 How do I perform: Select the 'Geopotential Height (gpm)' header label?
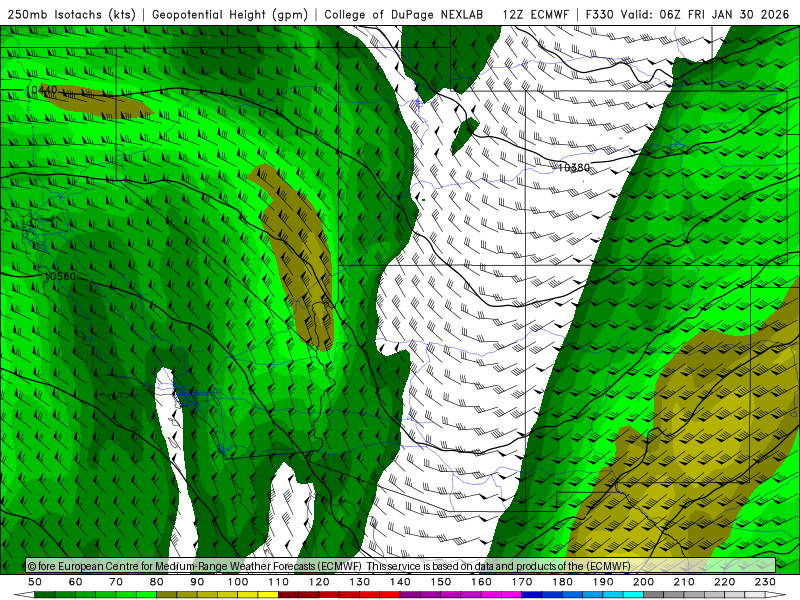click(230, 14)
